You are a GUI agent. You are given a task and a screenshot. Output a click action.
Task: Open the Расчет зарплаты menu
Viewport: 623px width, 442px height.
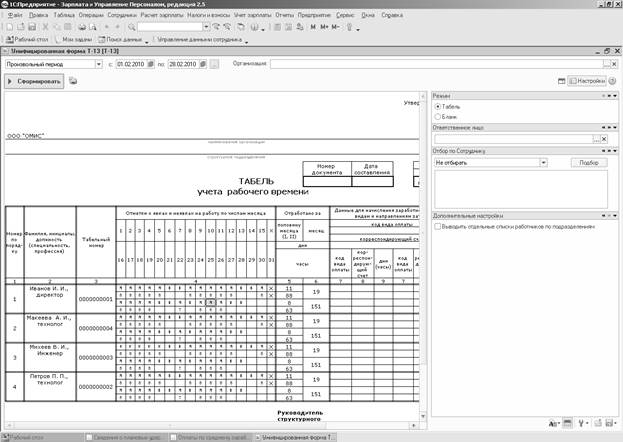[162, 15]
